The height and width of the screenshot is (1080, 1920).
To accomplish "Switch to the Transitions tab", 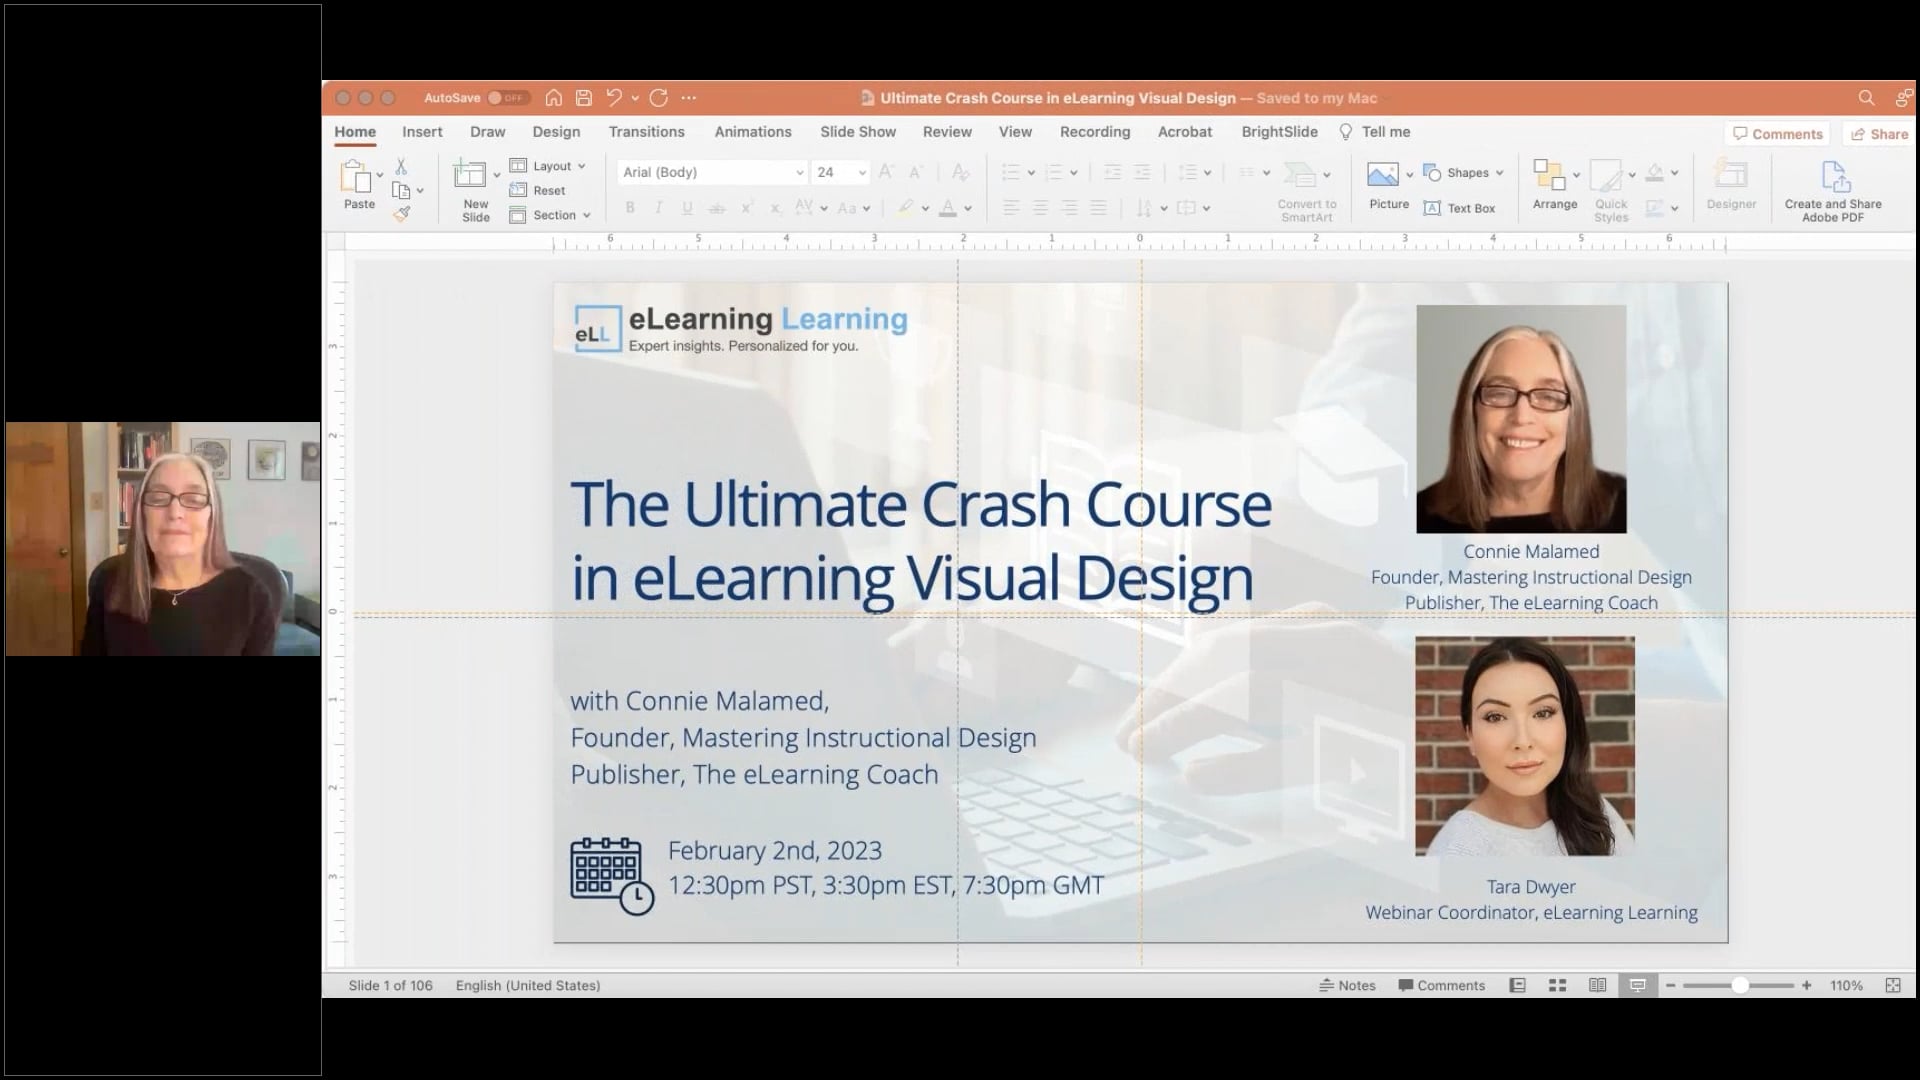I will point(646,131).
